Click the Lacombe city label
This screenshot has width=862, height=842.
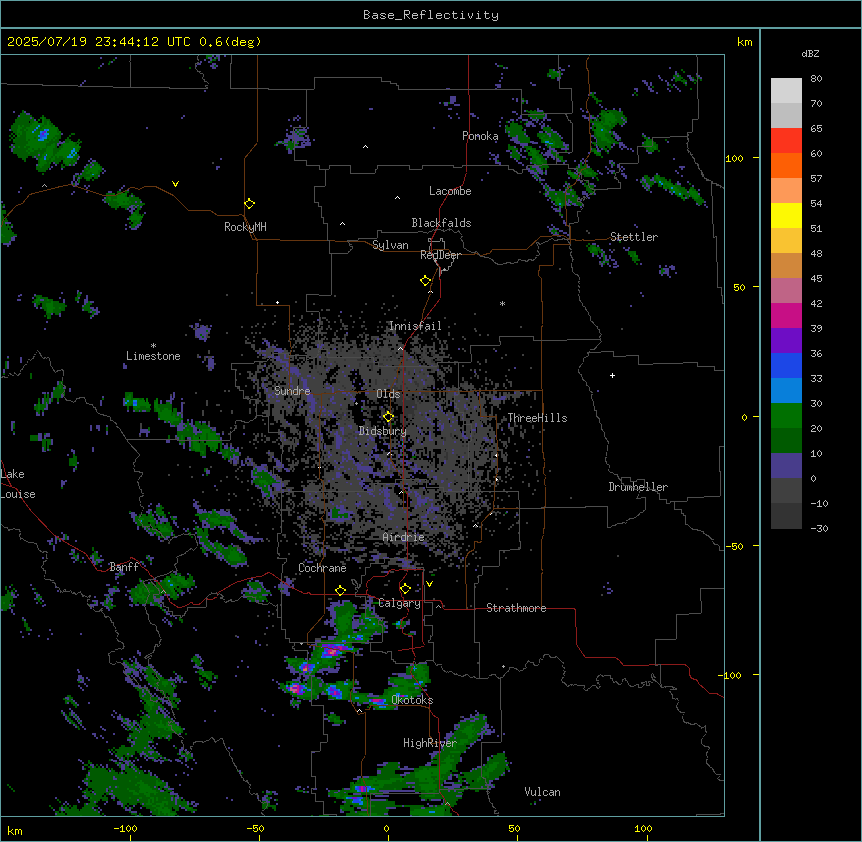(x=450, y=191)
